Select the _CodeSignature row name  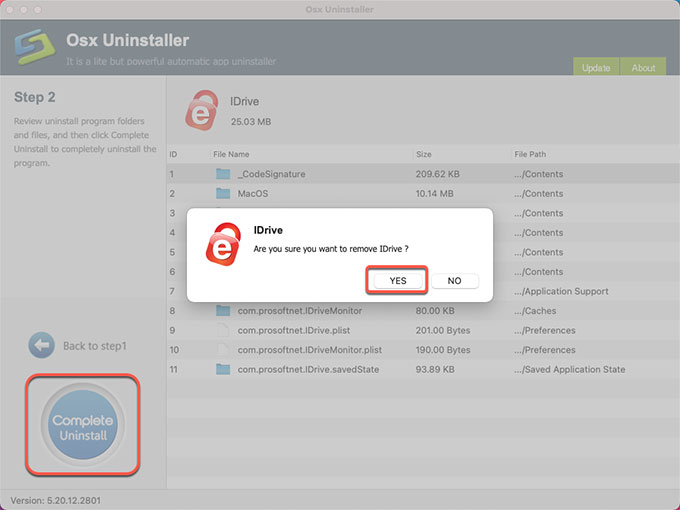click(271, 174)
